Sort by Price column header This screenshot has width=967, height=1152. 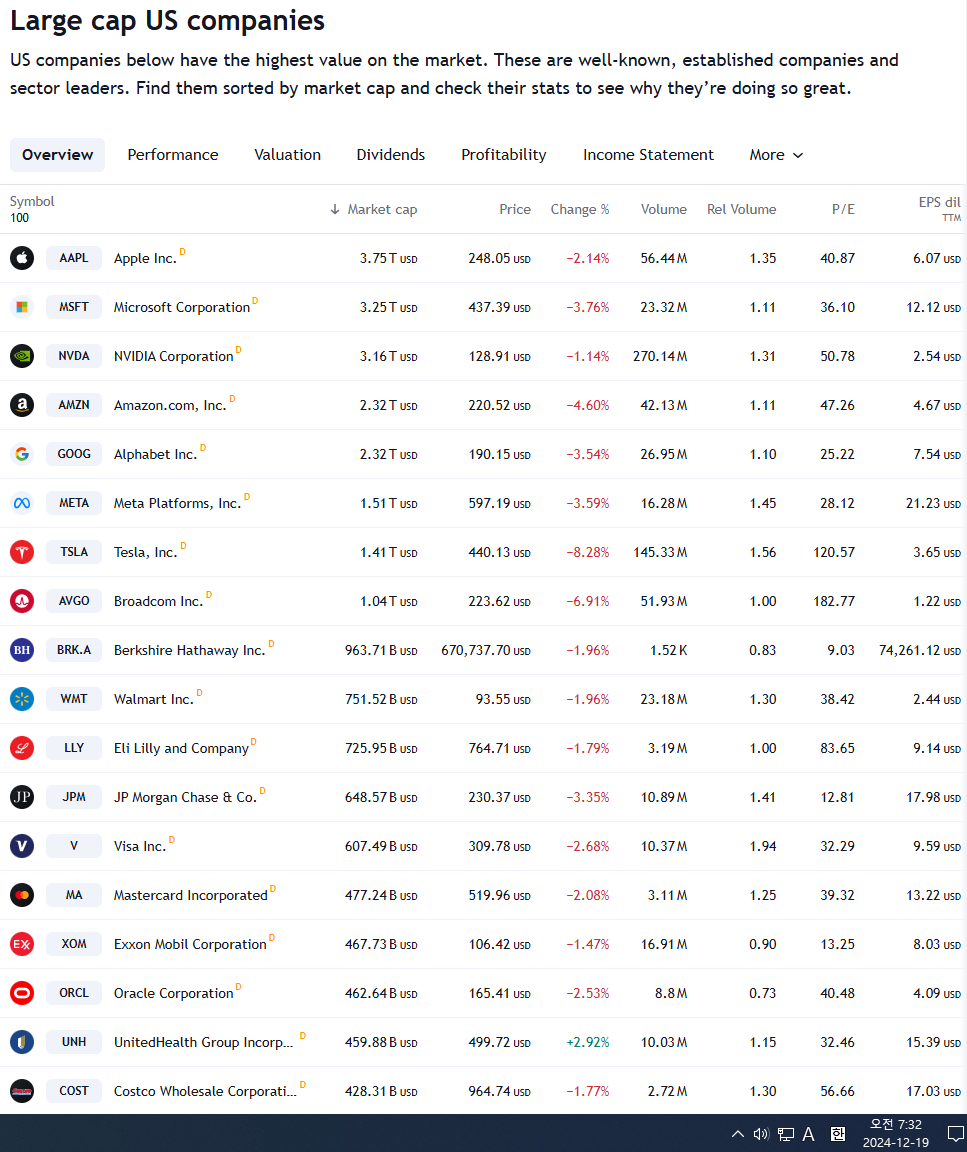[x=514, y=209]
